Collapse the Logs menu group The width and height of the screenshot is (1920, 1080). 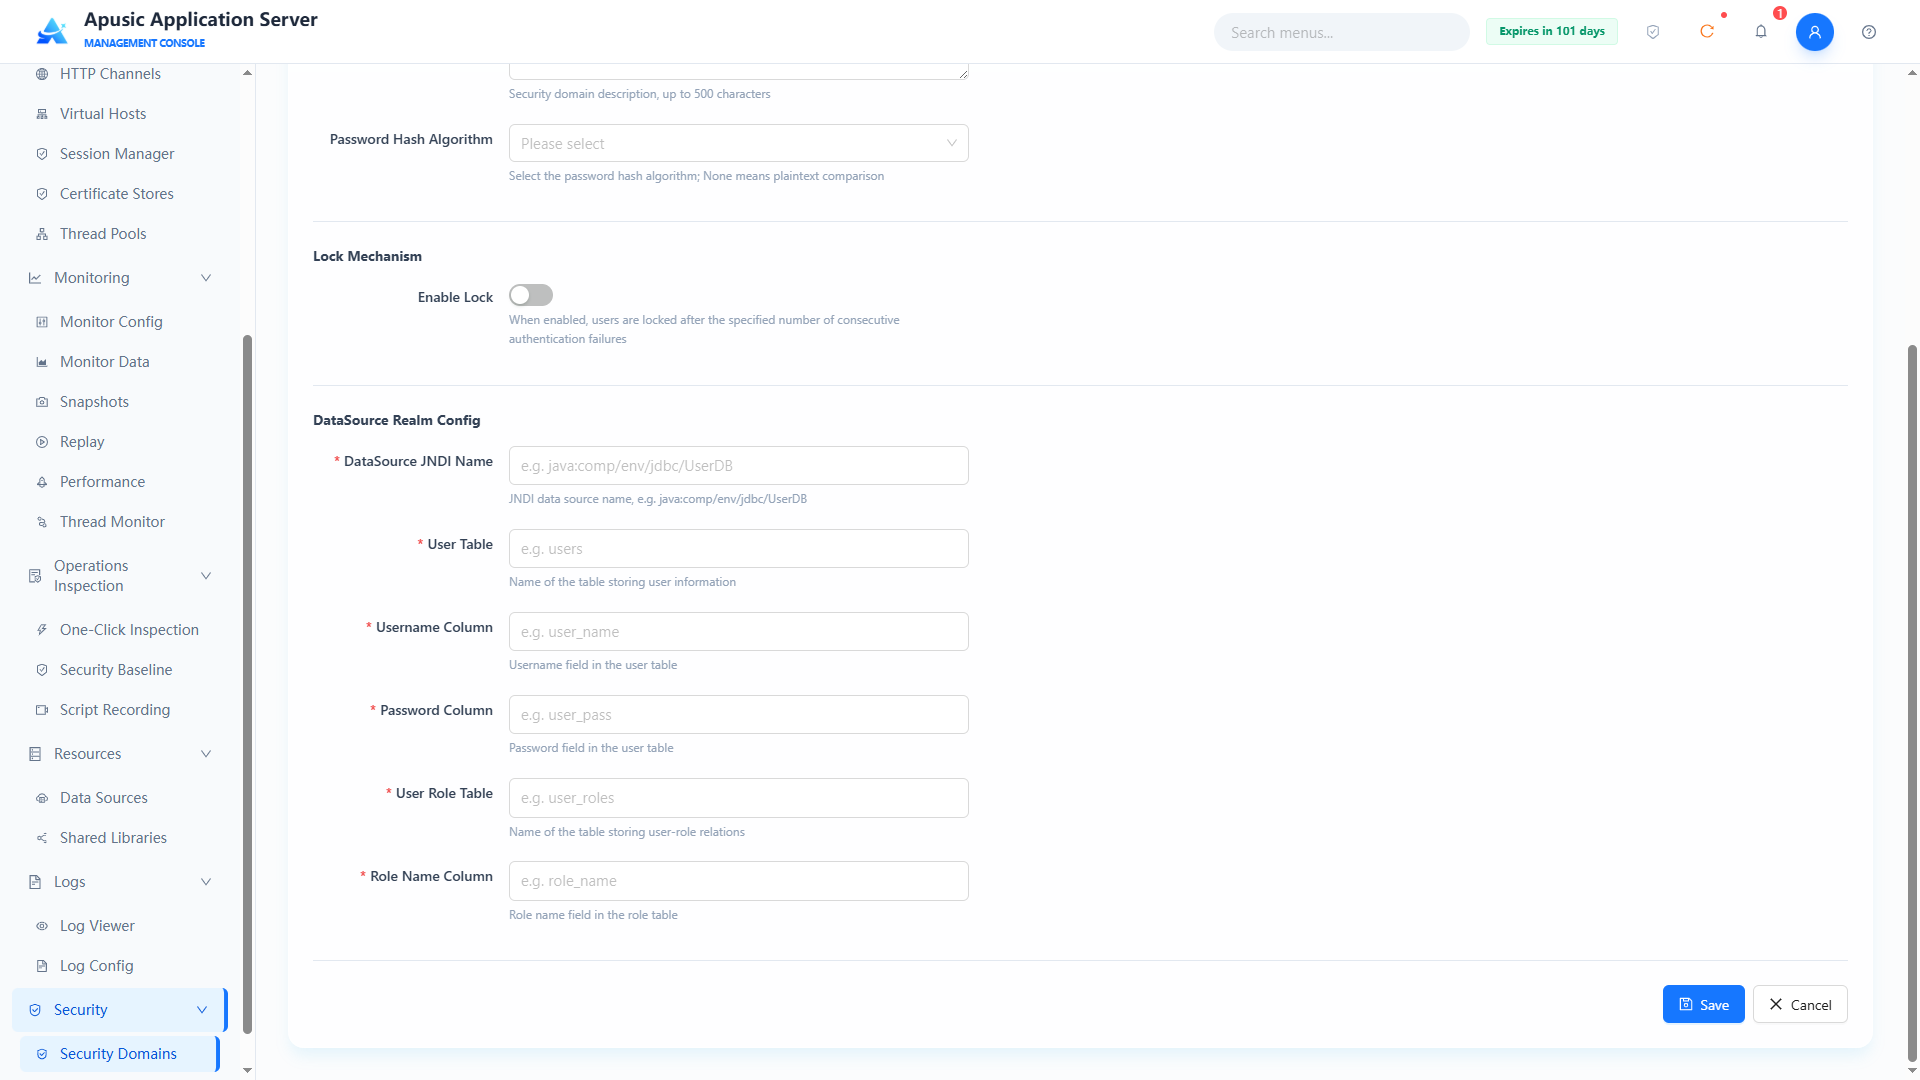coord(120,882)
